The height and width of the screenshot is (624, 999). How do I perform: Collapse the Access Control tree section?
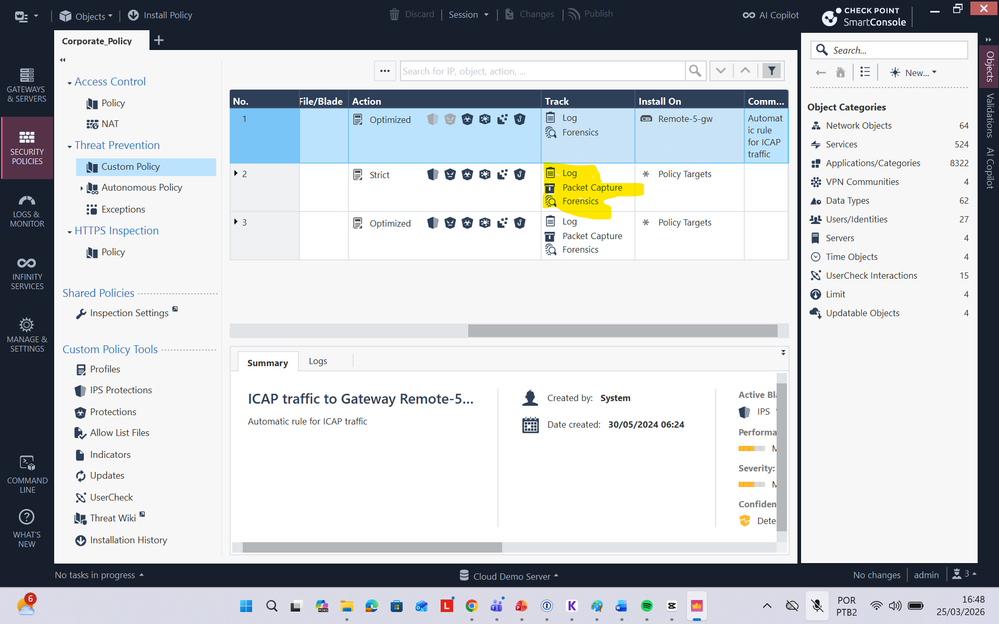[69, 83]
